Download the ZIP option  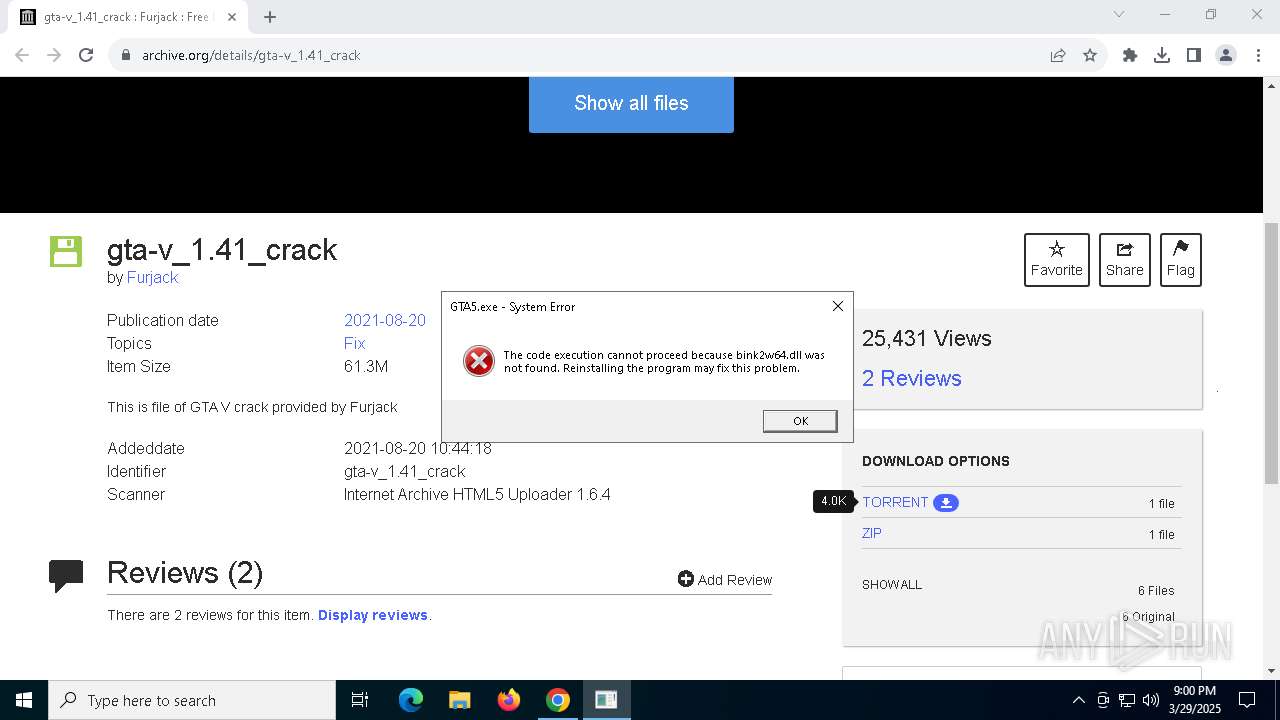tap(872, 533)
